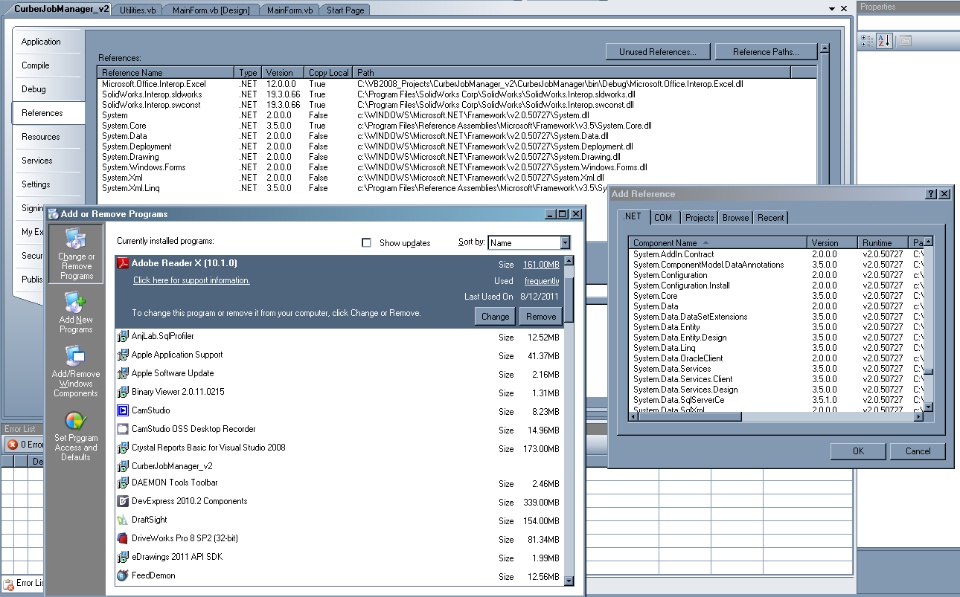Click the CamStudio program icon
The width and height of the screenshot is (960, 597).
122,410
